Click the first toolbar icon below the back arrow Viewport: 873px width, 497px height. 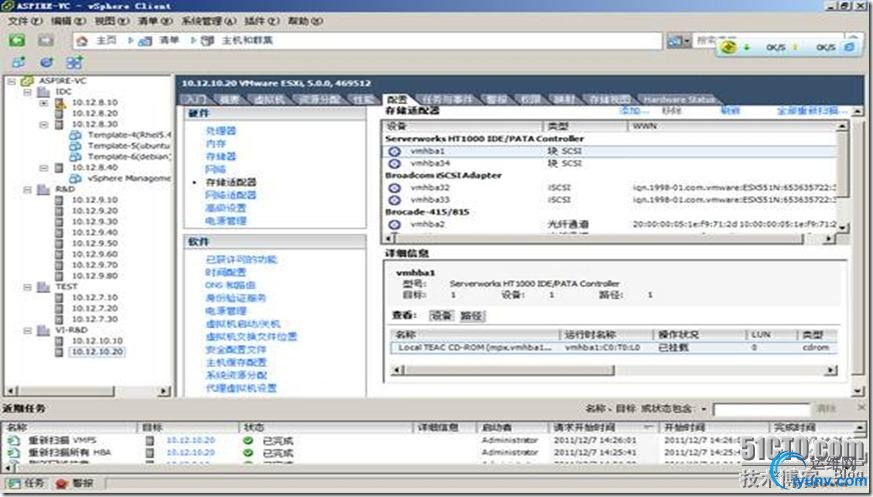point(18,62)
